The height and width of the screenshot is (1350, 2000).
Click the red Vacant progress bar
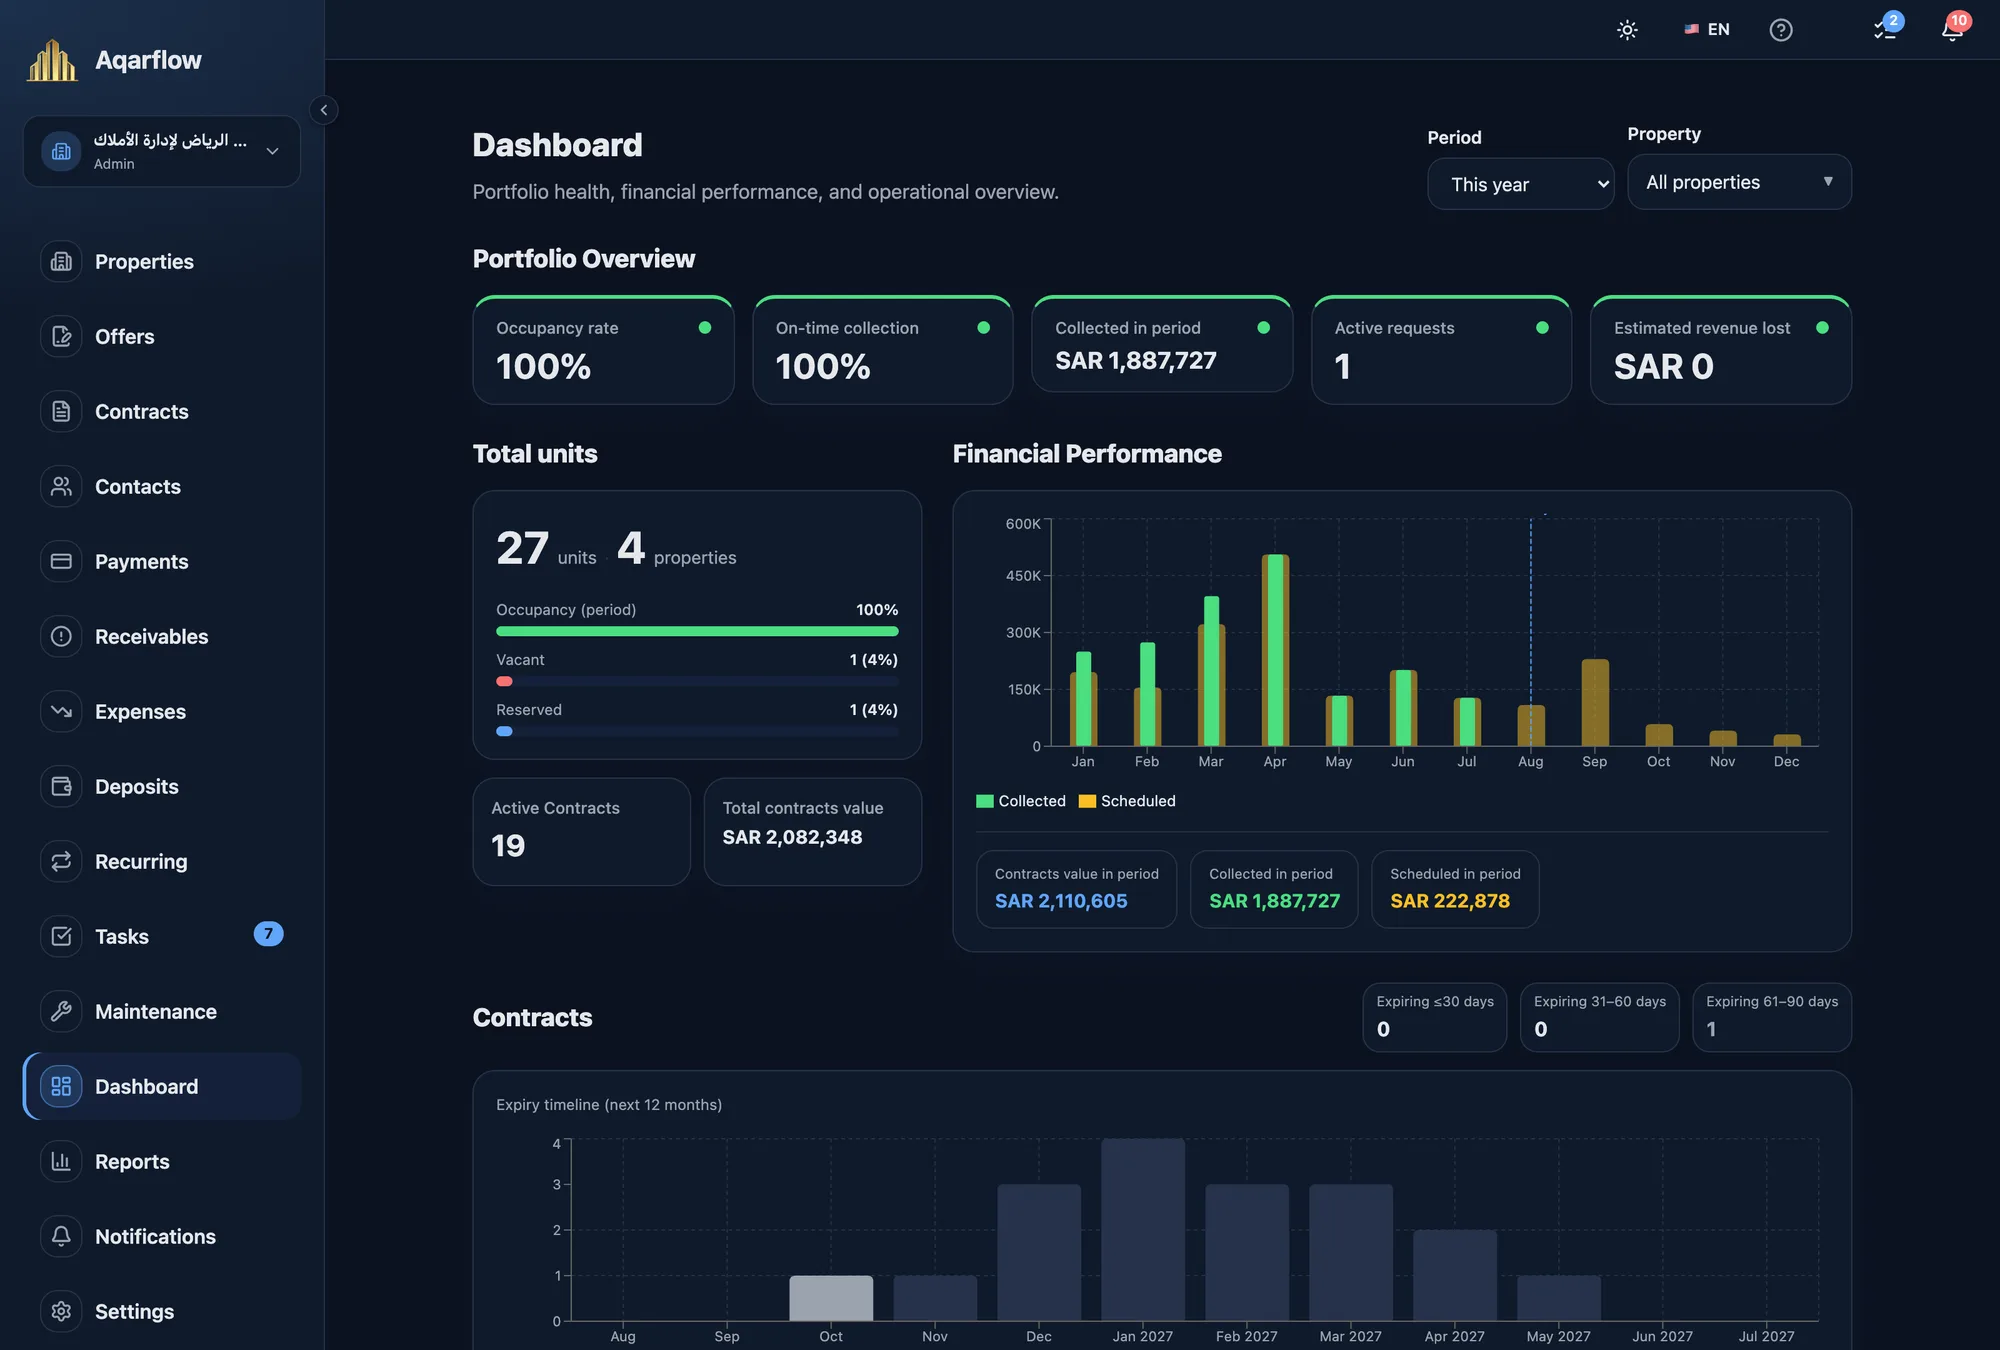(504, 681)
